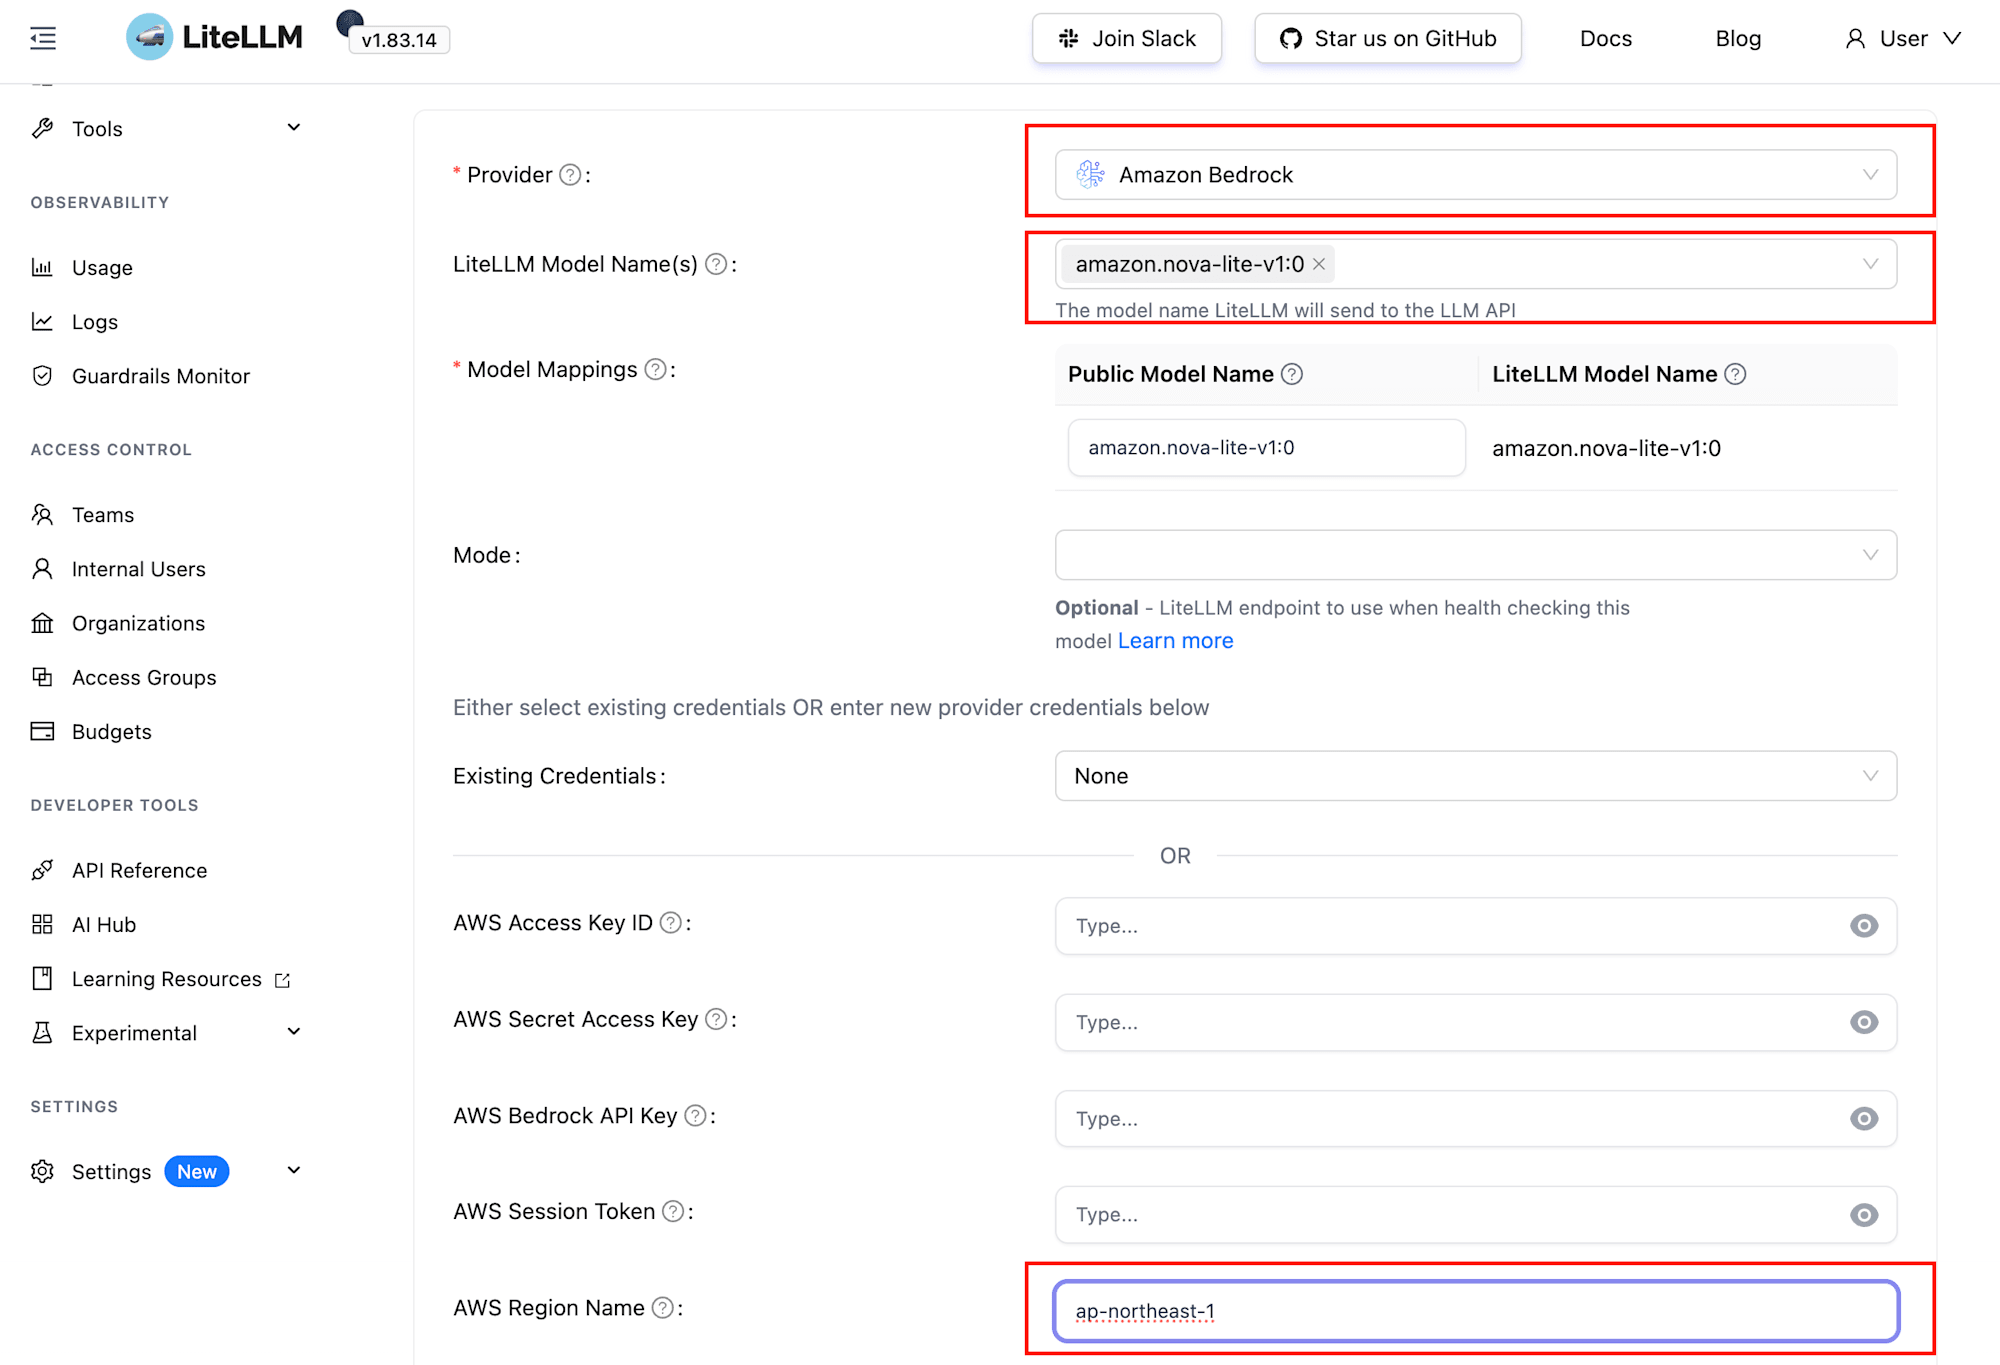The image size is (2000, 1365).
Task: Focus the AWS Session Token field
Action: 1476,1215
